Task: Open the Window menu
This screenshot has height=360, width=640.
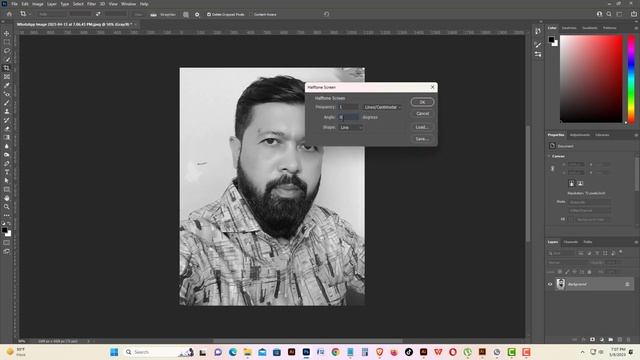Action: [129, 4]
